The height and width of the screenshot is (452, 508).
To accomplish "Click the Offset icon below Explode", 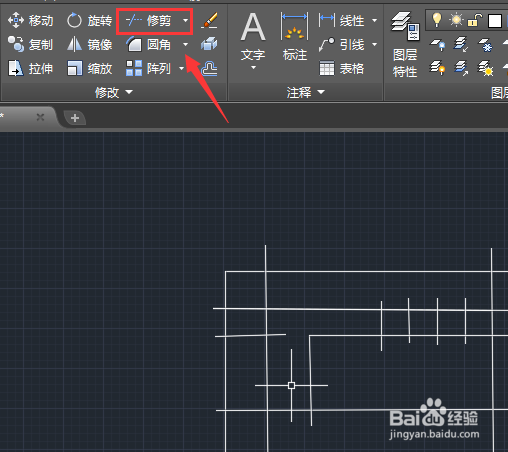I will click(209, 68).
